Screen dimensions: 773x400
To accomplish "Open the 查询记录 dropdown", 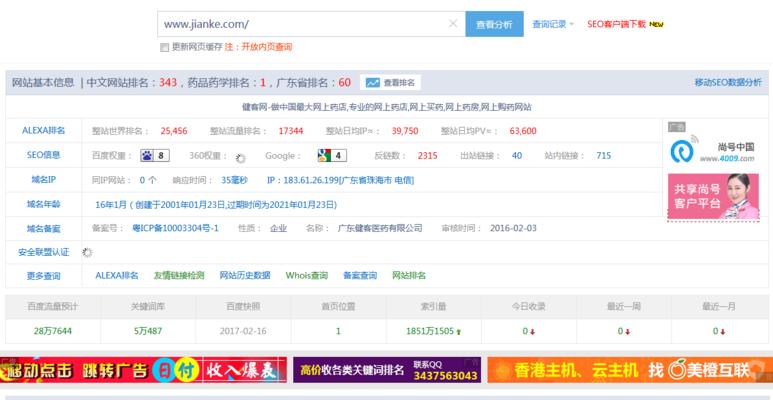I will pos(553,24).
